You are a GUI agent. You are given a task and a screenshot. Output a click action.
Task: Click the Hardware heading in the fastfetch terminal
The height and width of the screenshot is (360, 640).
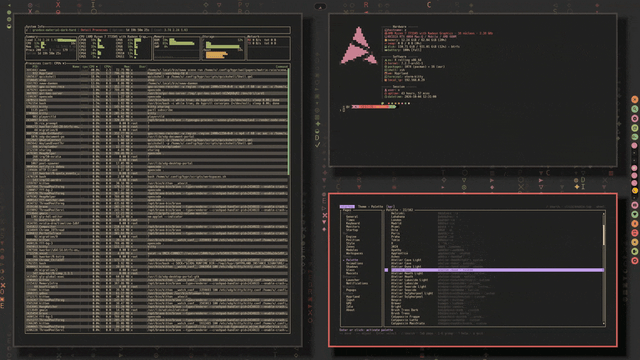click(x=399, y=27)
